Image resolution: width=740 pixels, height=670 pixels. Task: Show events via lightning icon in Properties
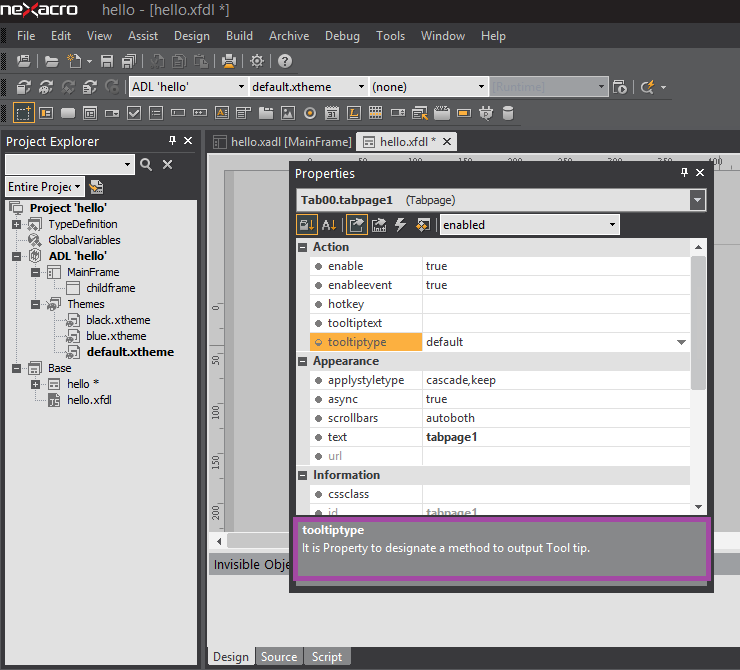(x=400, y=225)
